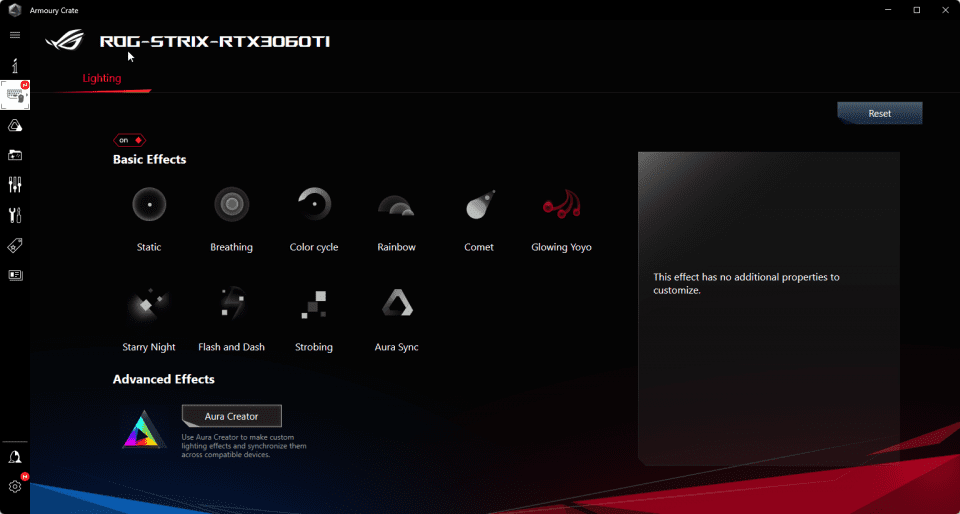Click the 'no additional properties' message text
This screenshot has width=960, height=514.
click(x=746, y=284)
